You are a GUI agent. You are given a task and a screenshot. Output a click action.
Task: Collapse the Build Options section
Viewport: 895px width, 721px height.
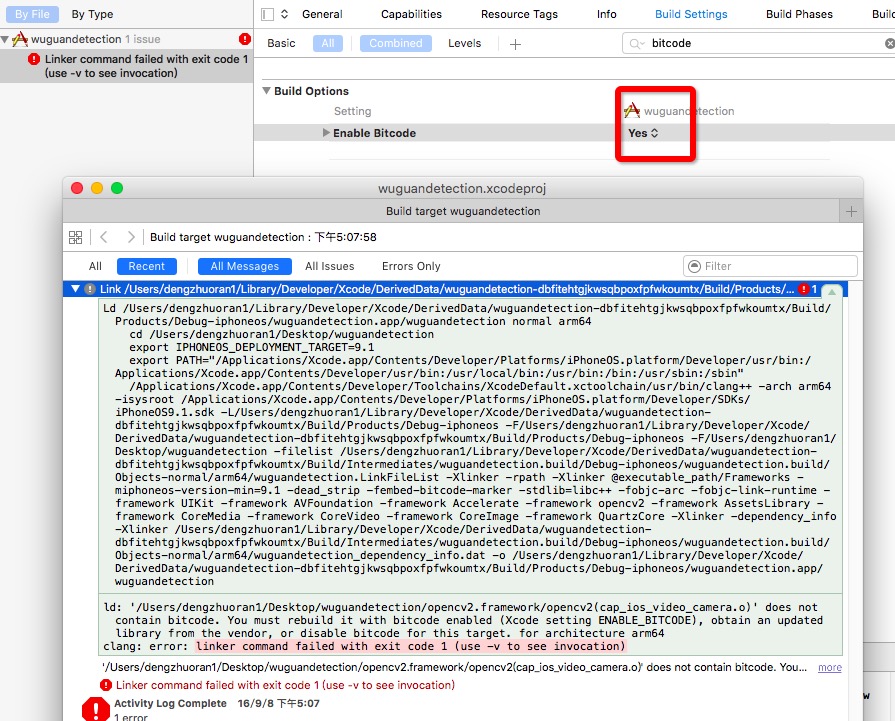[x=266, y=91]
